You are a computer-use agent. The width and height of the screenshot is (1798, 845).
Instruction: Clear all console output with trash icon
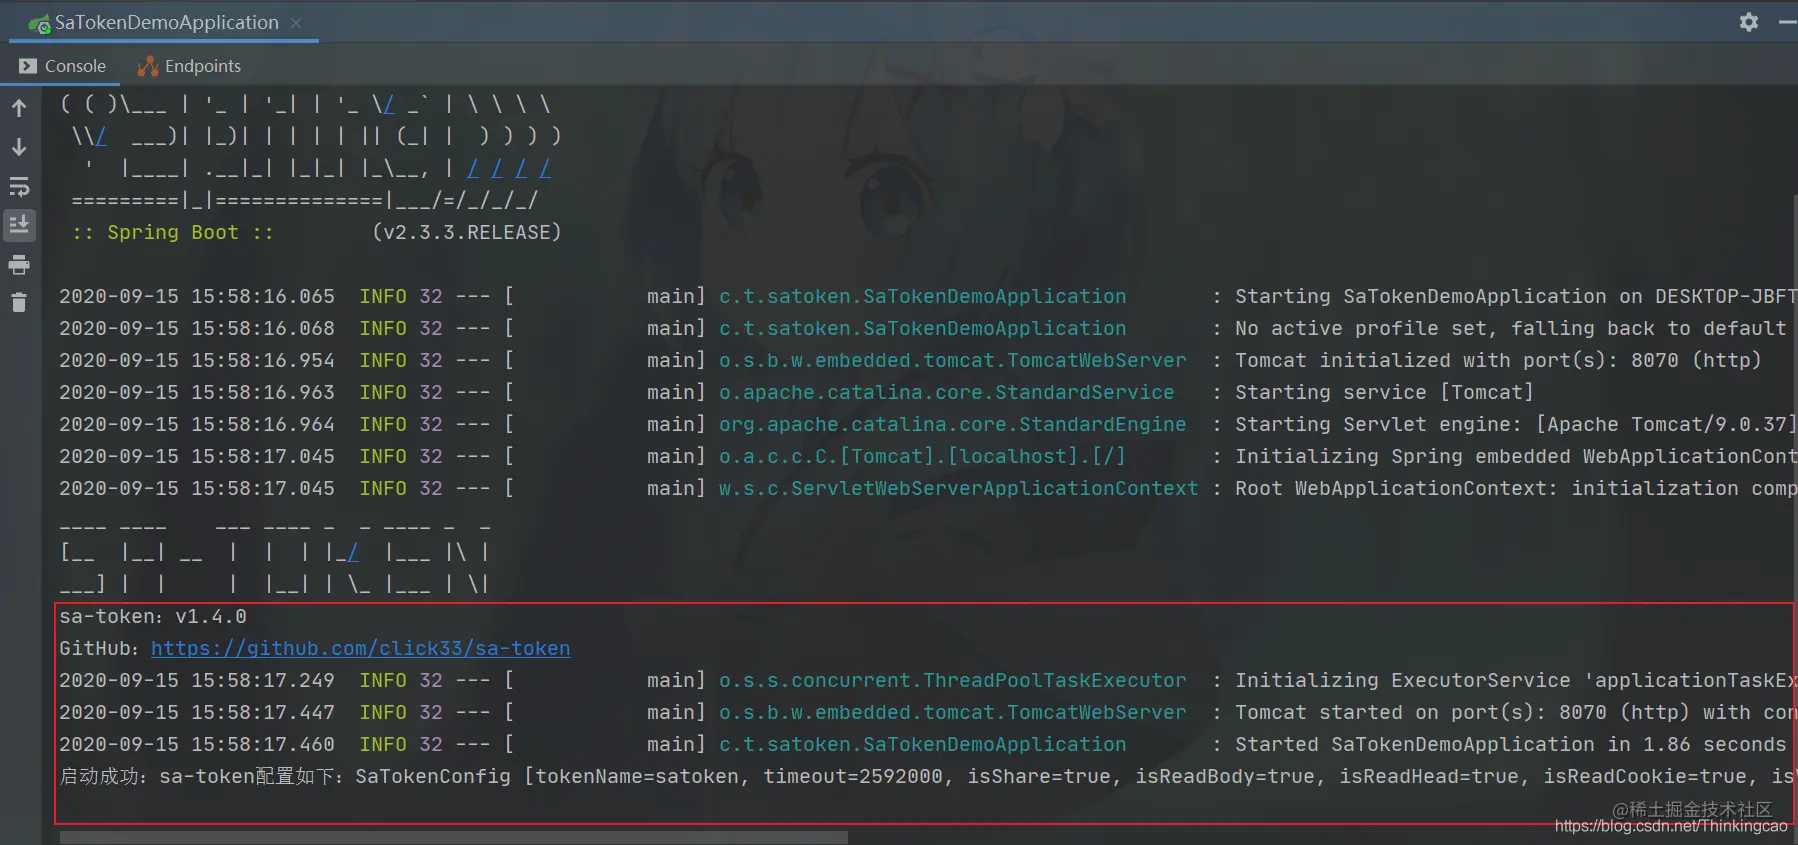(x=19, y=302)
